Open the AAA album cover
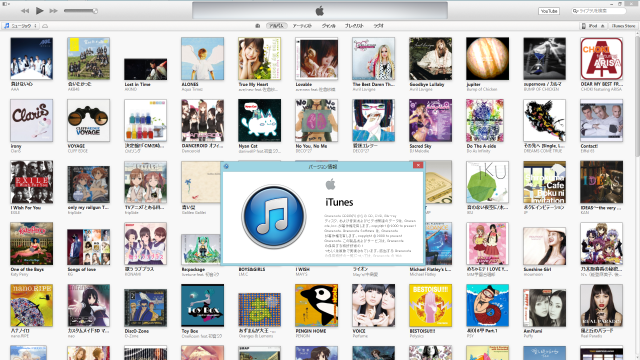Screen dimensions: 640x360 (31, 58)
